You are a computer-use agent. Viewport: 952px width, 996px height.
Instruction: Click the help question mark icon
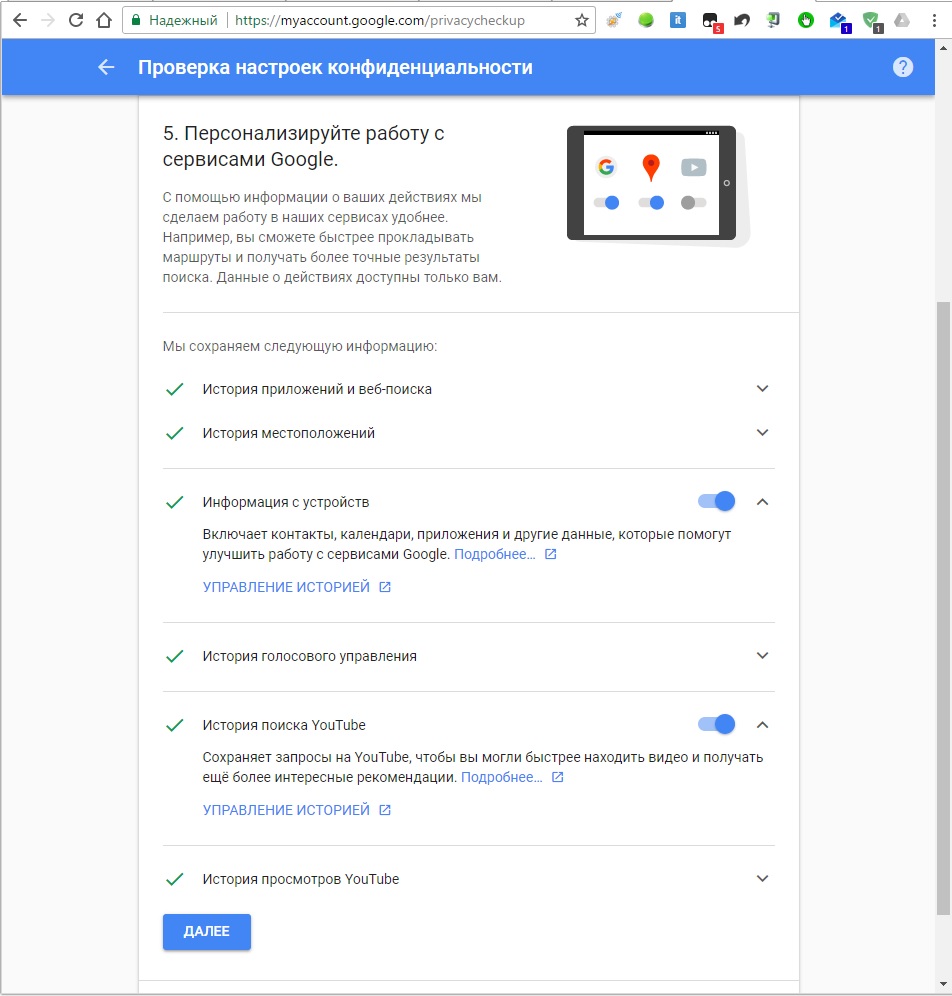(x=903, y=67)
